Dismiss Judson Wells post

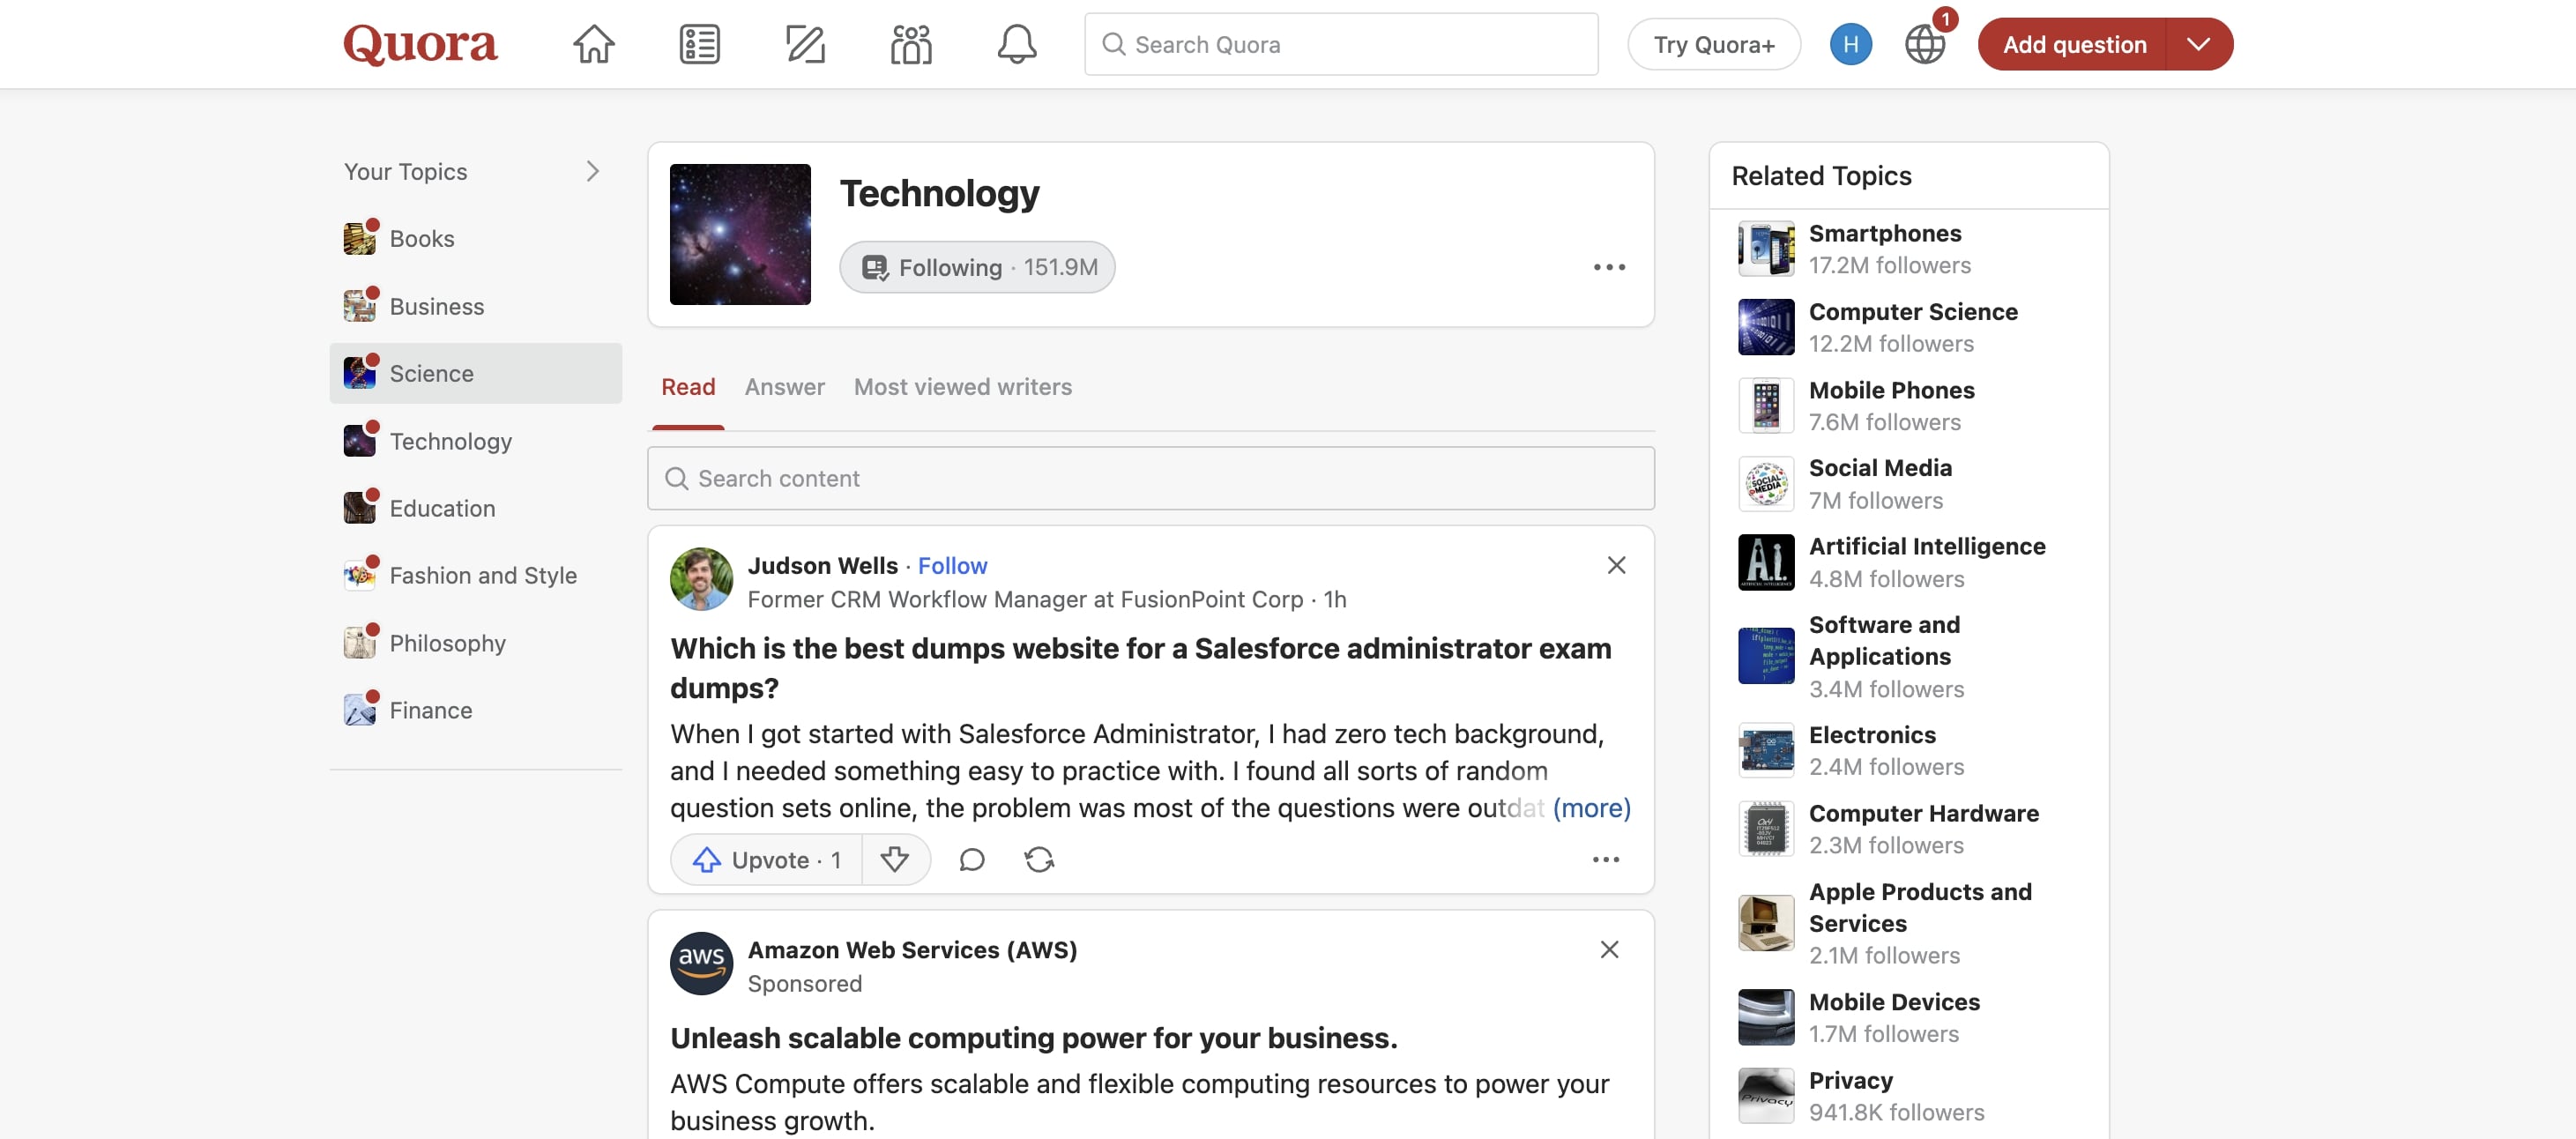[1616, 565]
